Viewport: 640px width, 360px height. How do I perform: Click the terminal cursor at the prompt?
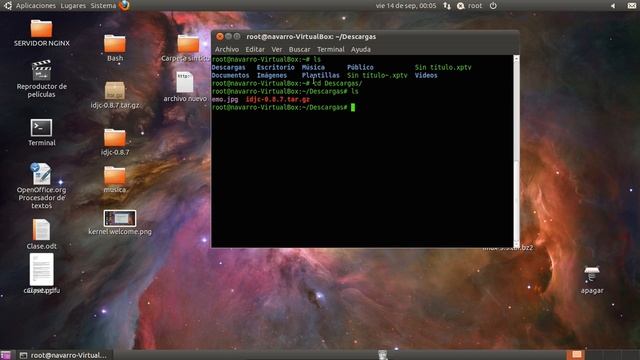pyautogui.click(x=353, y=107)
